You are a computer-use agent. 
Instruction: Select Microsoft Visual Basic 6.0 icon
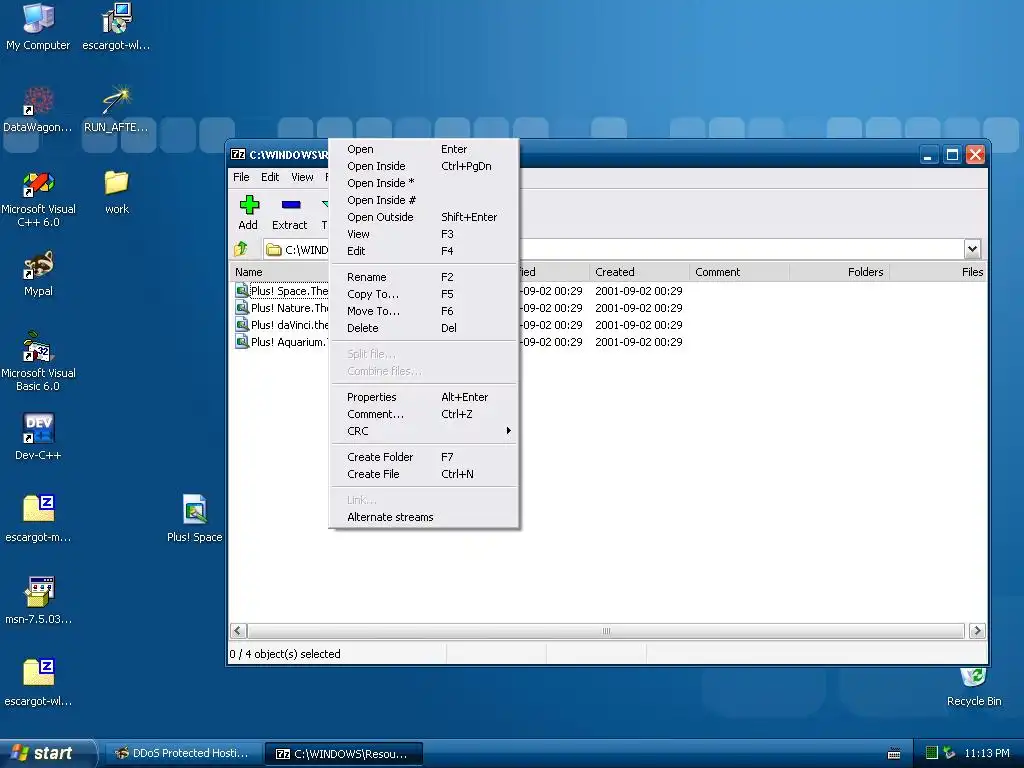[38, 347]
